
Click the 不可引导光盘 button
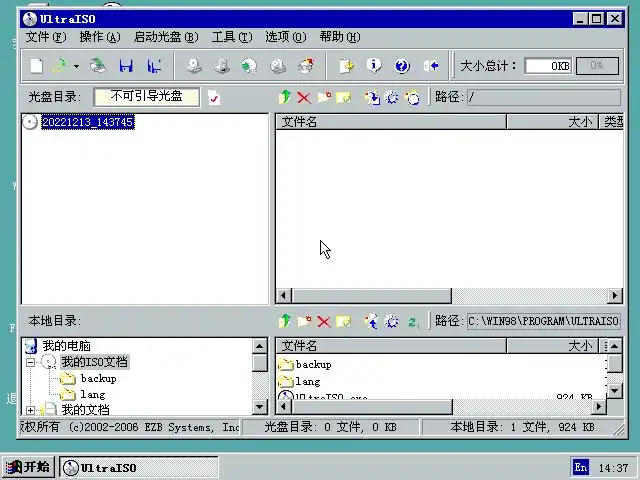tap(147, 97)
